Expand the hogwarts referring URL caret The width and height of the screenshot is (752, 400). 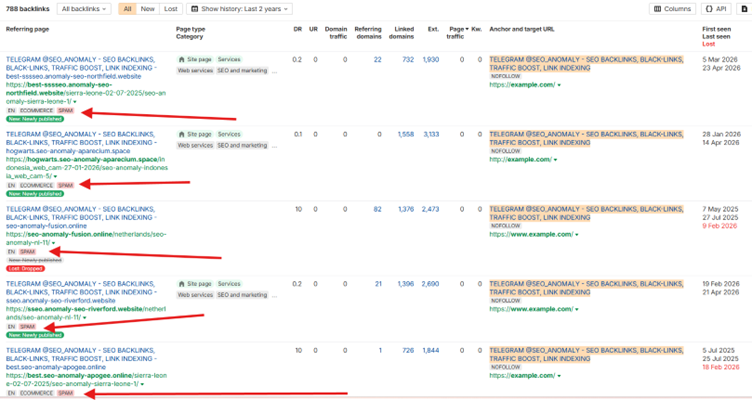click(x=55, y=176)
